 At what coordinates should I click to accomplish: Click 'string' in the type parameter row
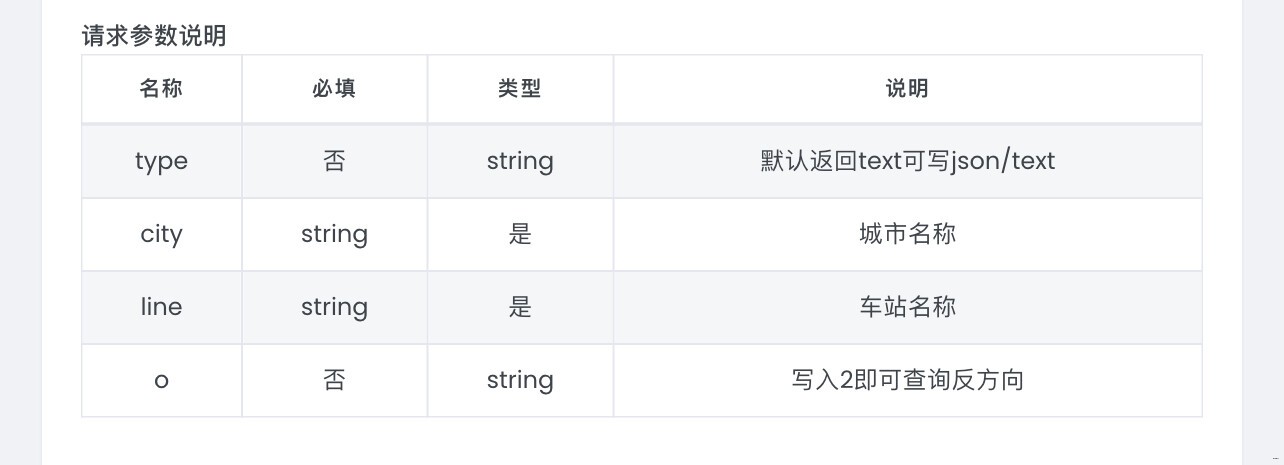(x=520, y=161)
